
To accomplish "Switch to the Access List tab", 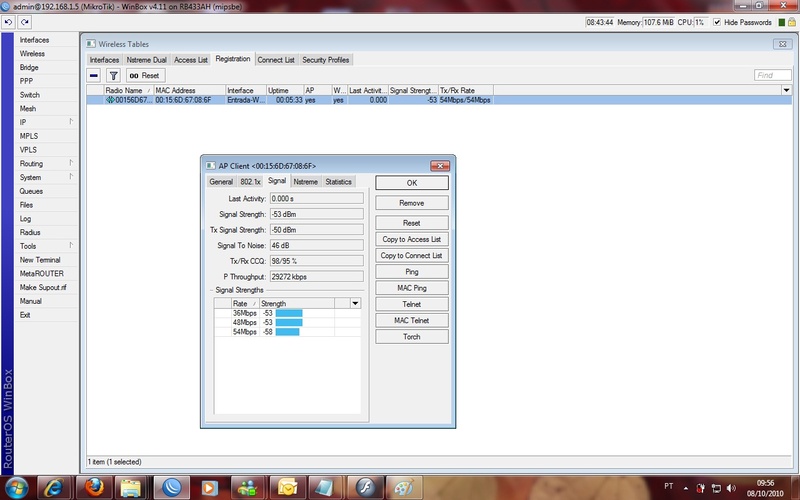I will point(191,60).
